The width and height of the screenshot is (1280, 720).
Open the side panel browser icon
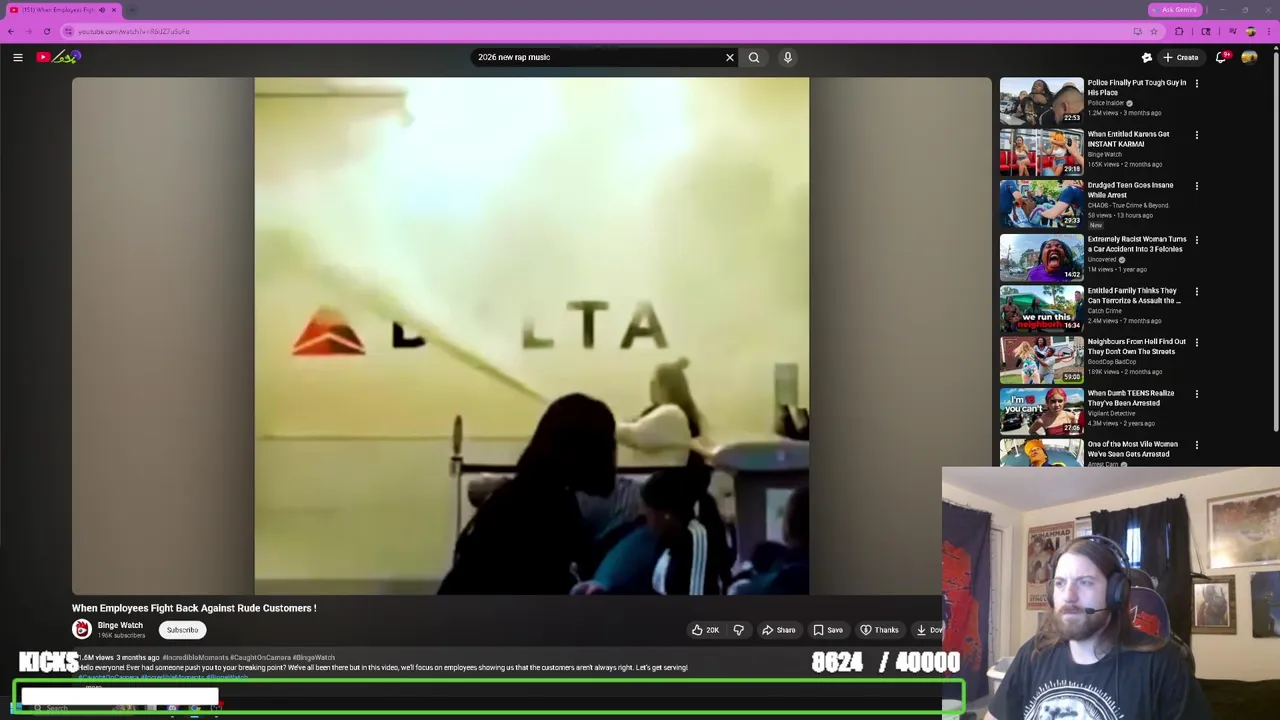click(1206, 31)
